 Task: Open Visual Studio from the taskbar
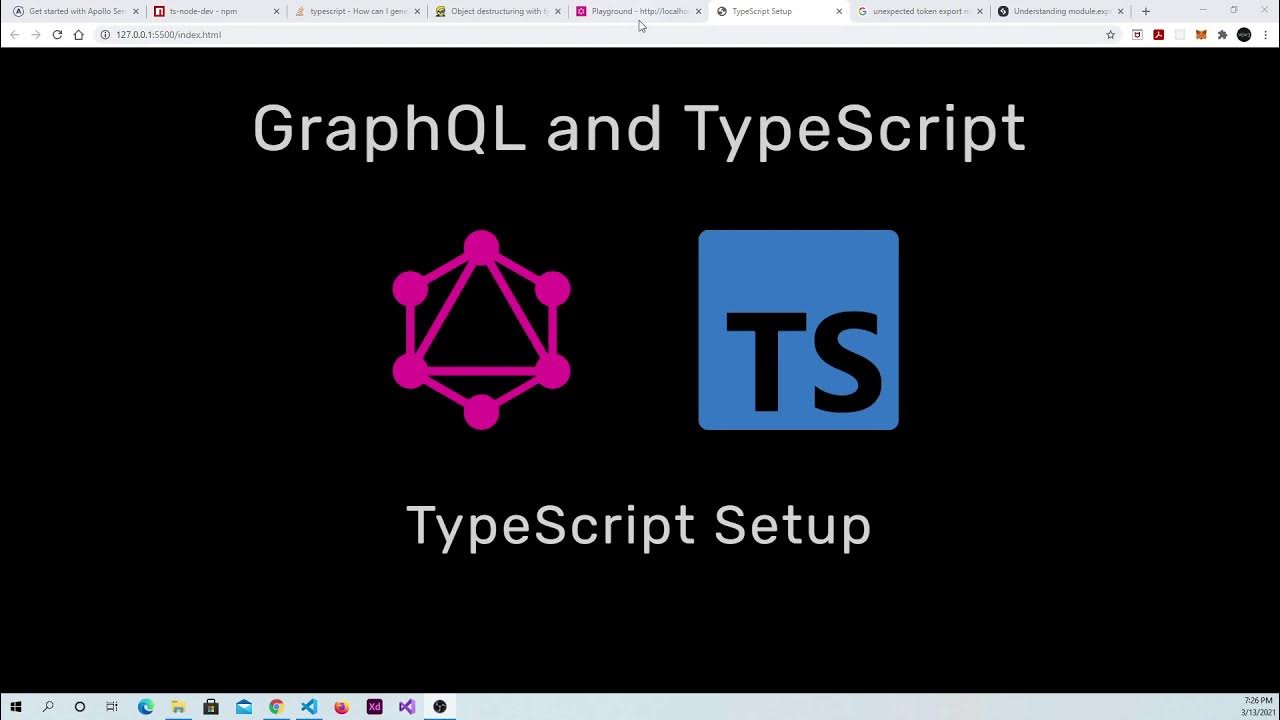407,707
